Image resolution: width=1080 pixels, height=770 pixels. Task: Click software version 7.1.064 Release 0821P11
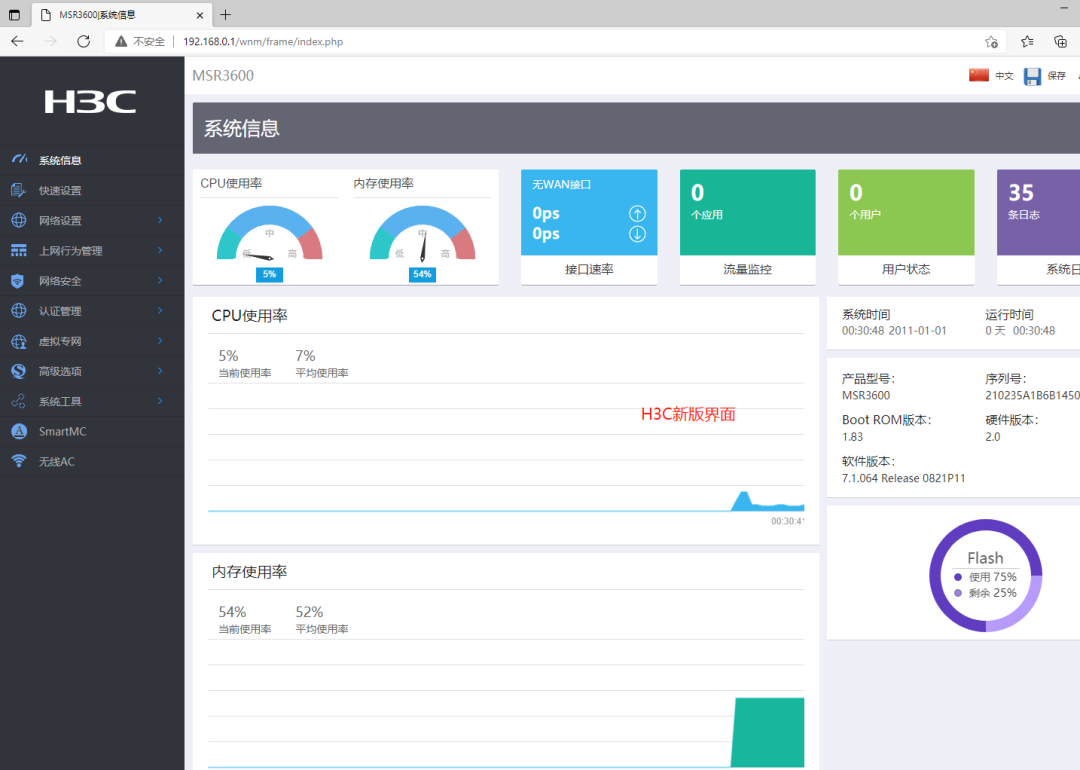pos(903,478)
